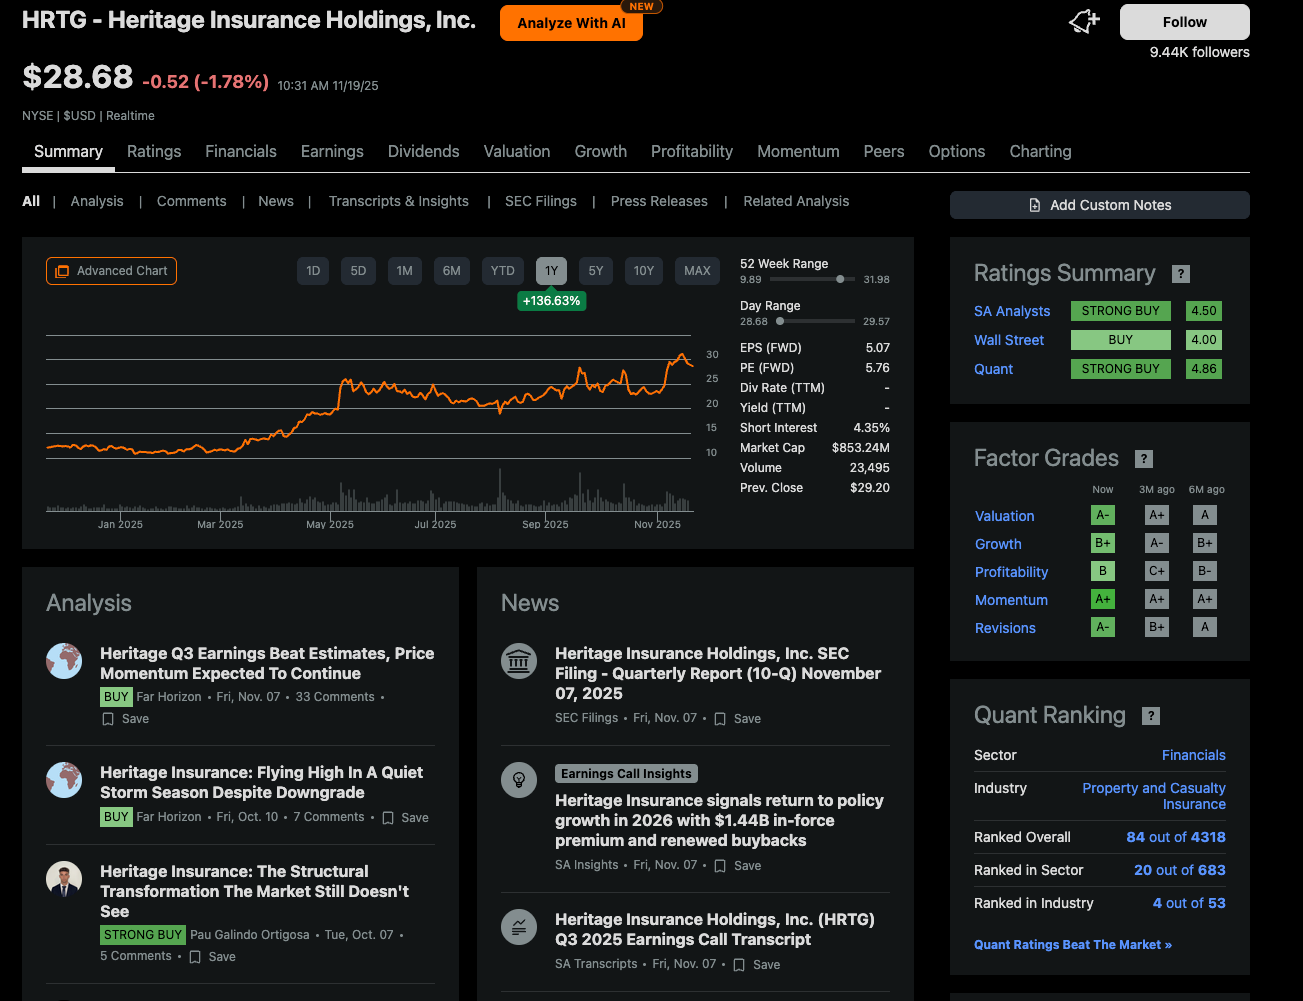Click the 52 Week Range slider marker
The image size is (1303, 1001).
(840, 279)
